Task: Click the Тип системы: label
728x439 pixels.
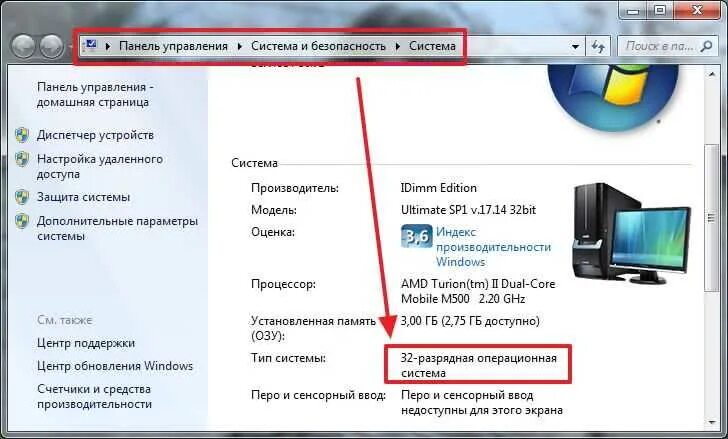Action: click(x=288, y=358)
